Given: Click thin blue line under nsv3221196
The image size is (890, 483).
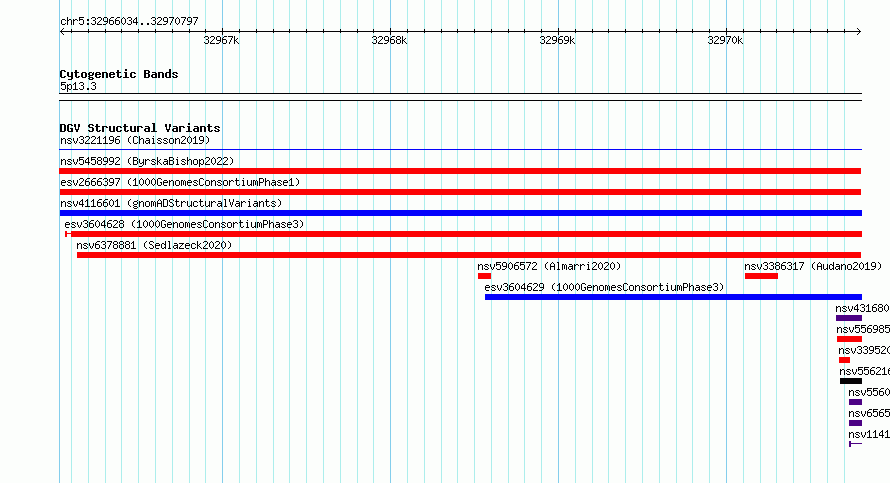Looking at the screenshot, I should [460, 150].
